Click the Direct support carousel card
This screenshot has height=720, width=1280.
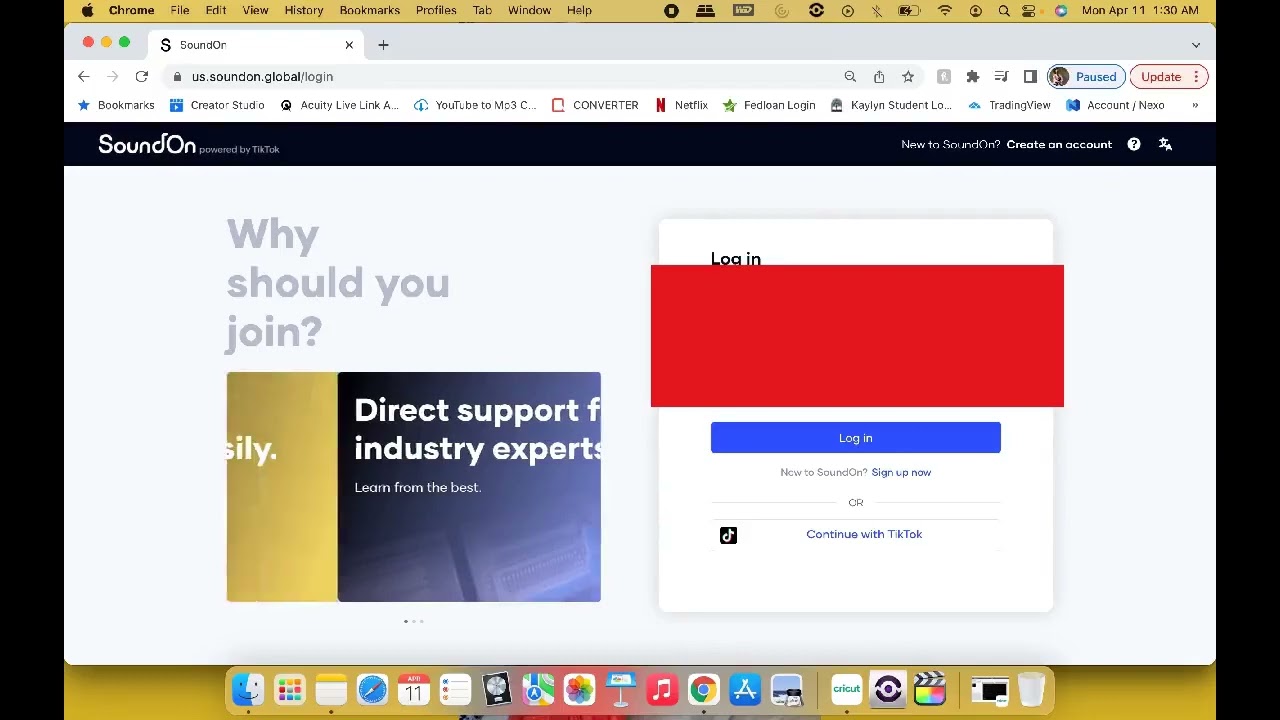click(469, 487)
